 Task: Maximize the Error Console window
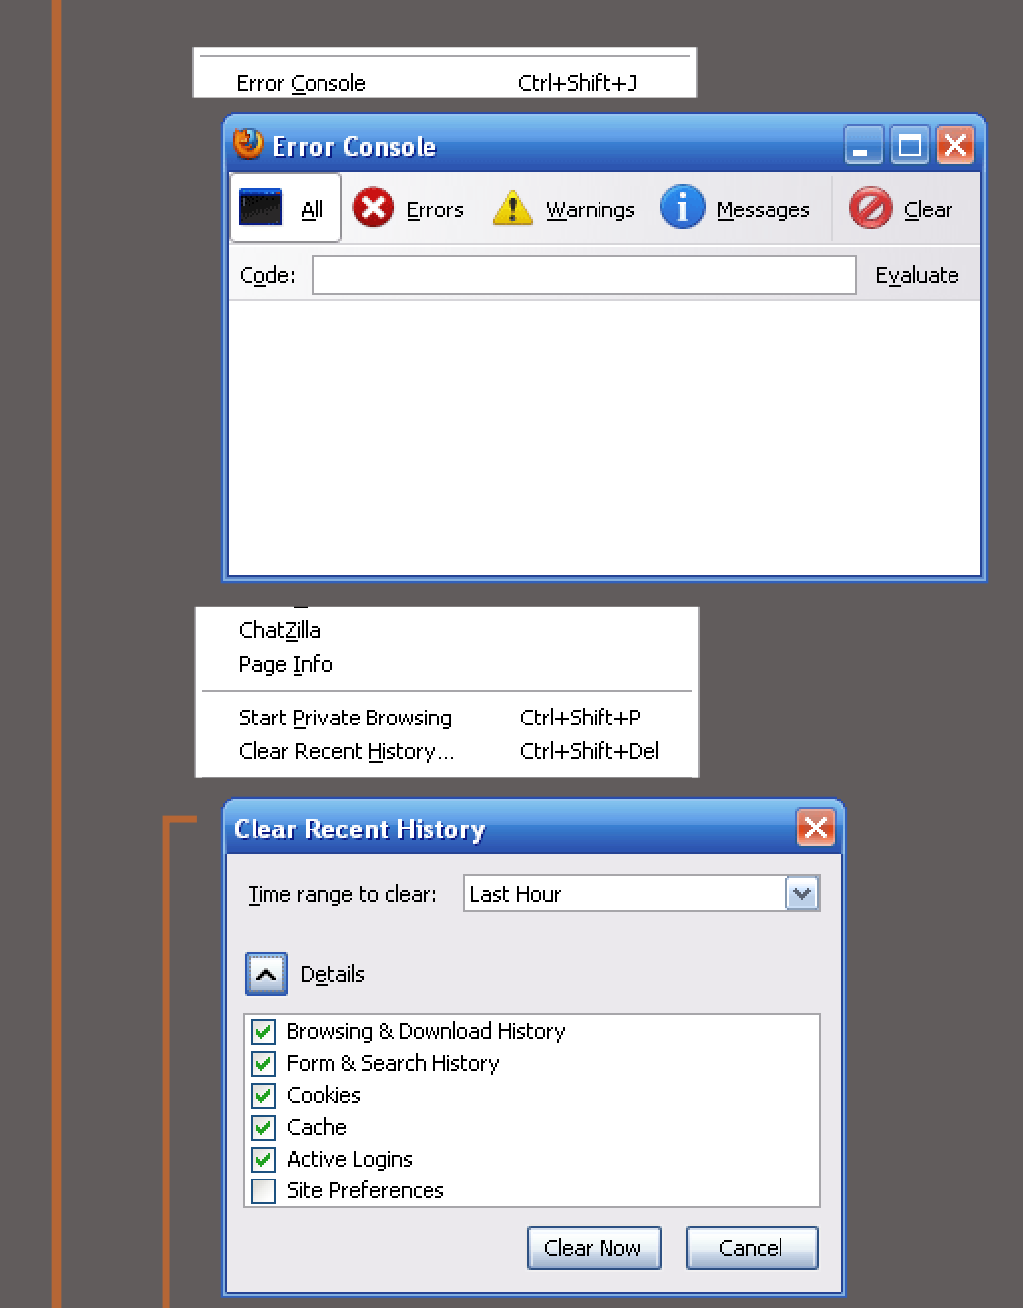pyautogui.click(x=910, y=146)
